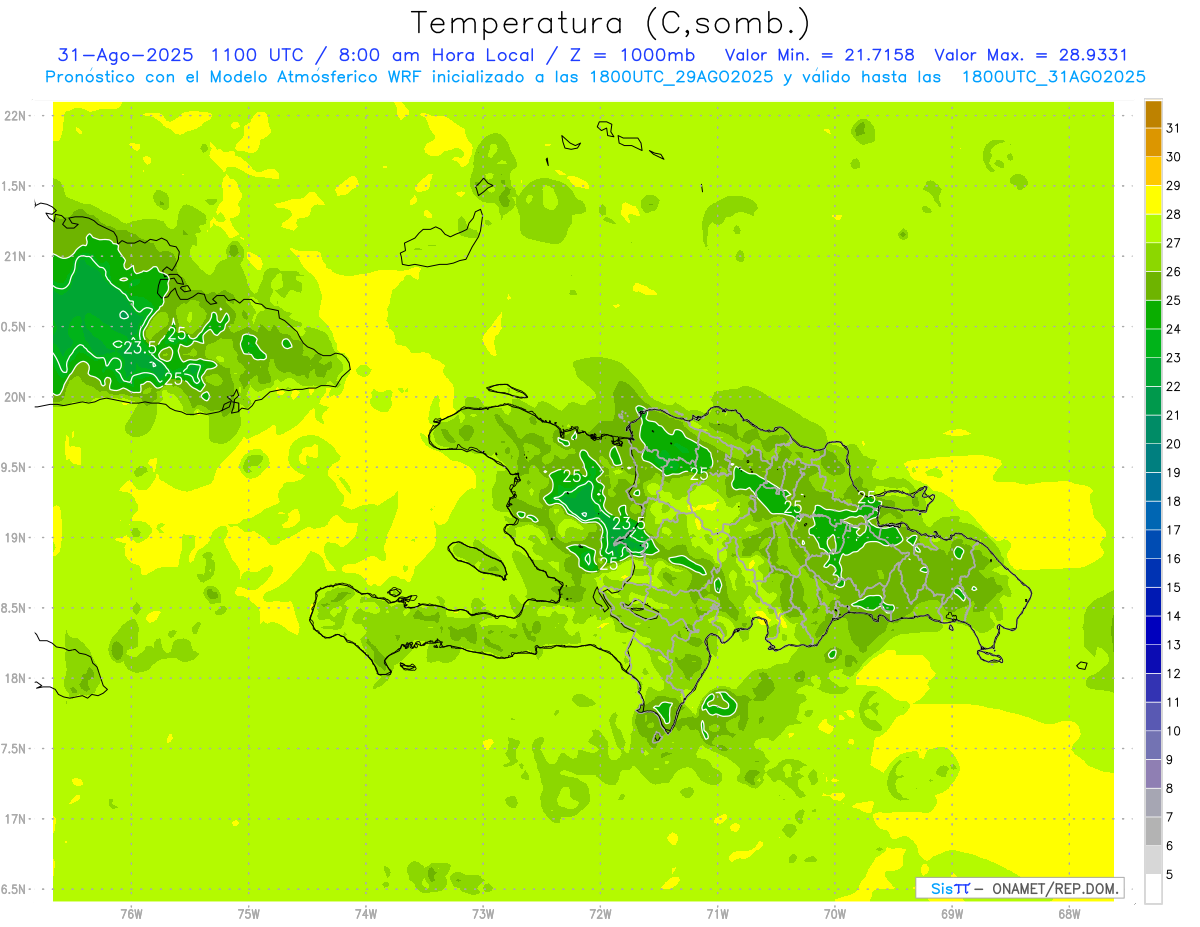This screenshot has height=927, width=1200.
Task: Click legend value "17" on color bar
Action: [x=1173, y=530]
